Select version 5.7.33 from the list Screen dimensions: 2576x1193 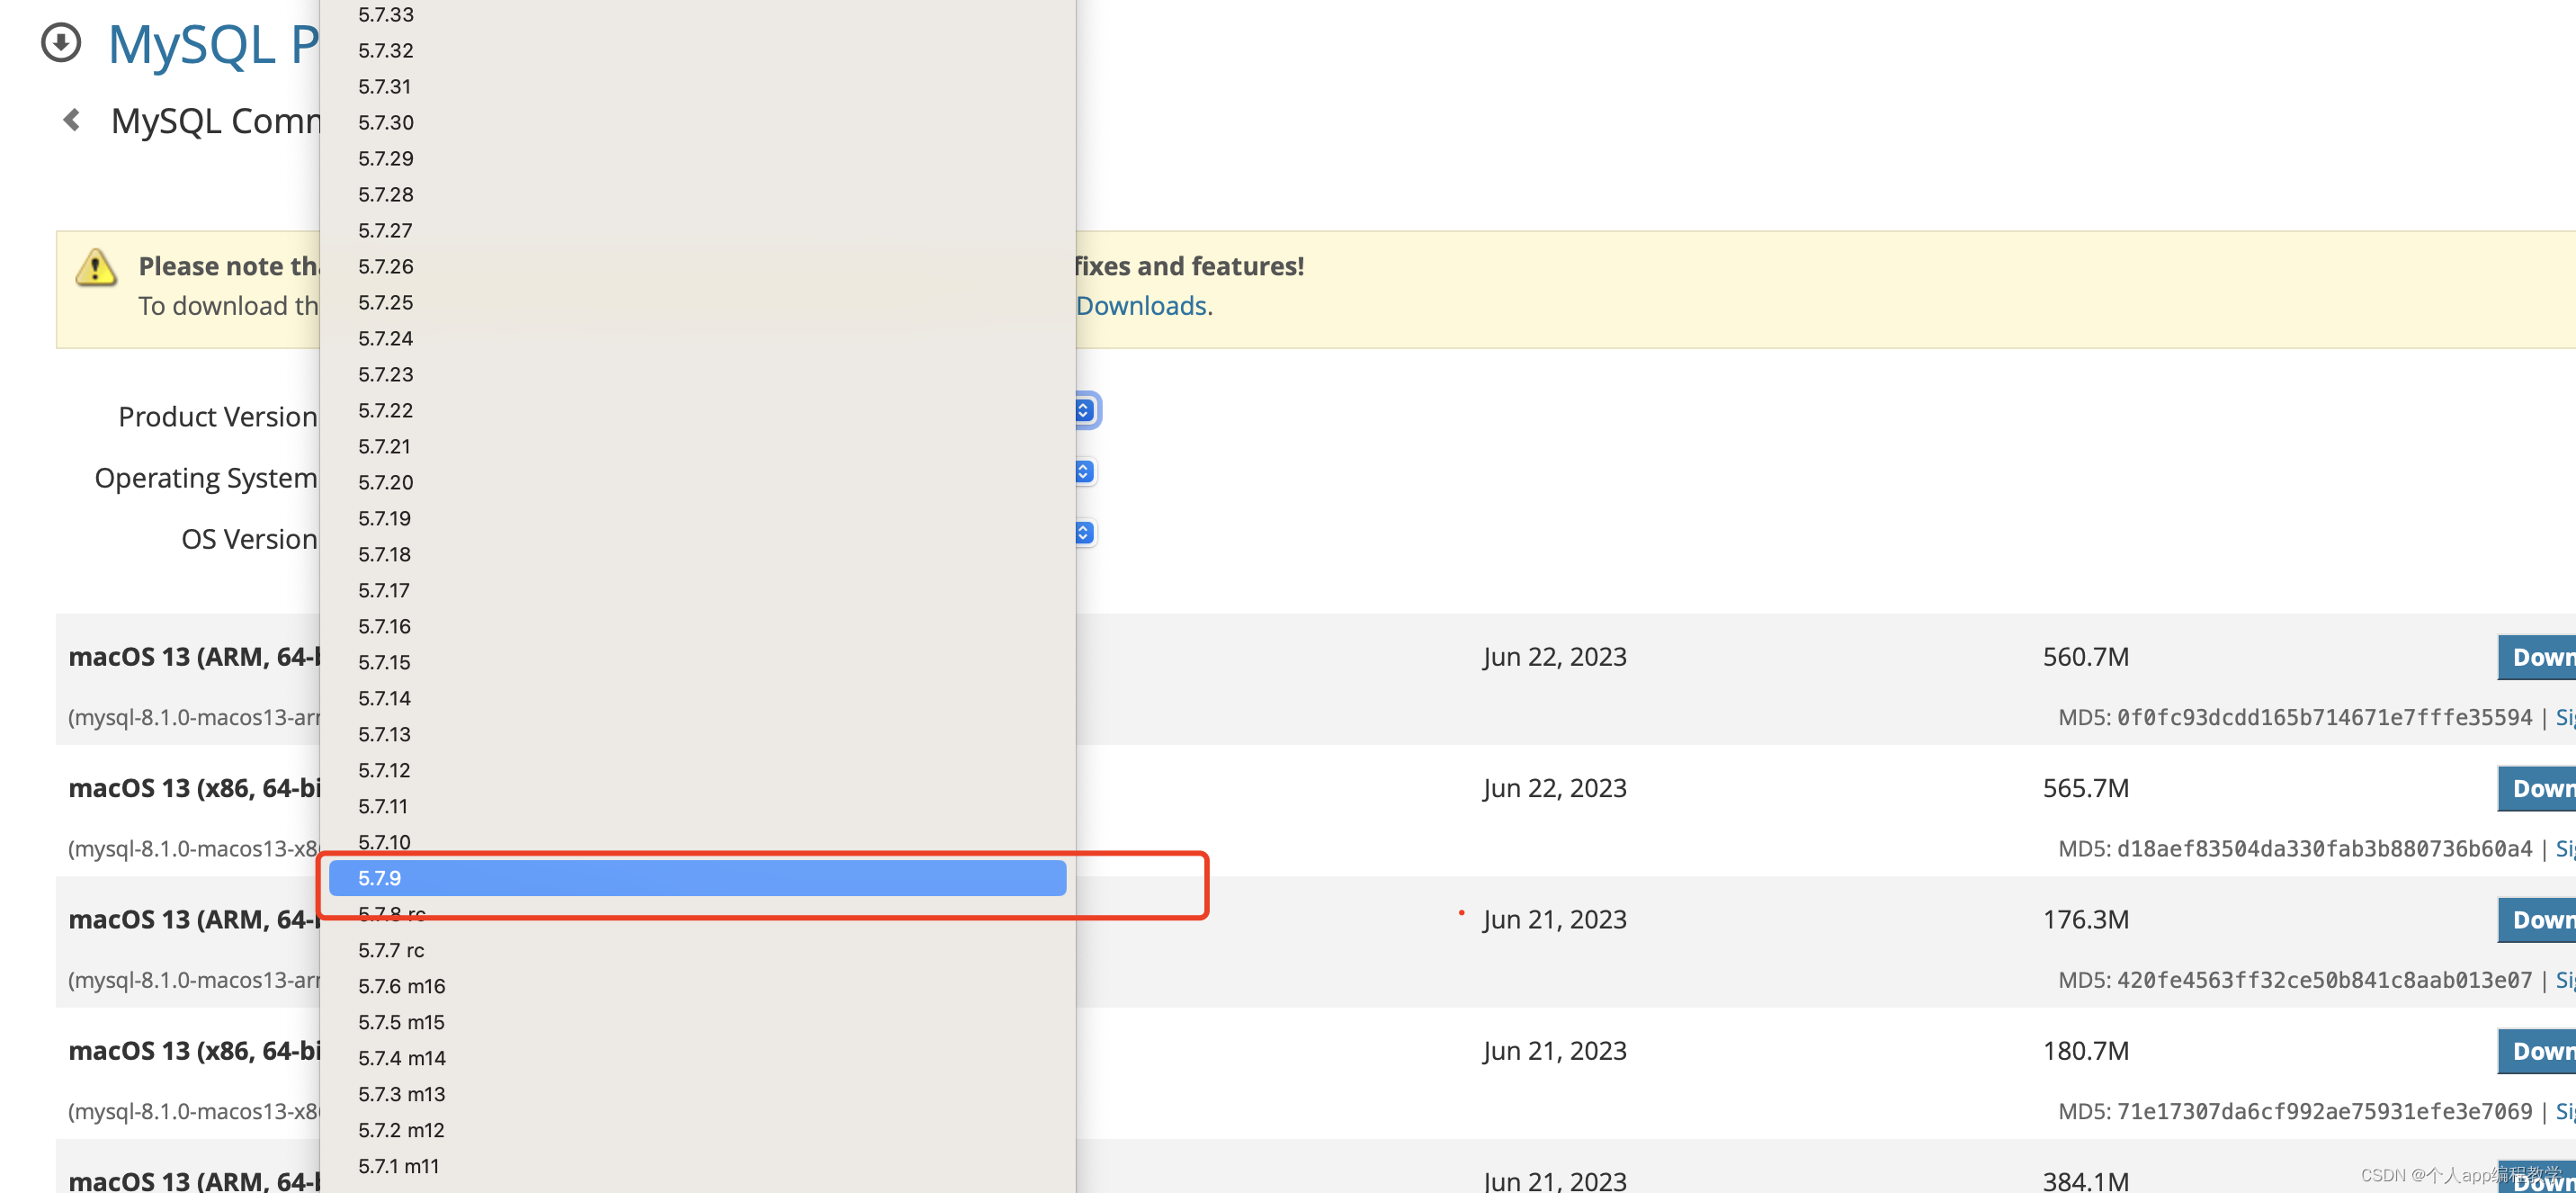click(x=386, y=15)
